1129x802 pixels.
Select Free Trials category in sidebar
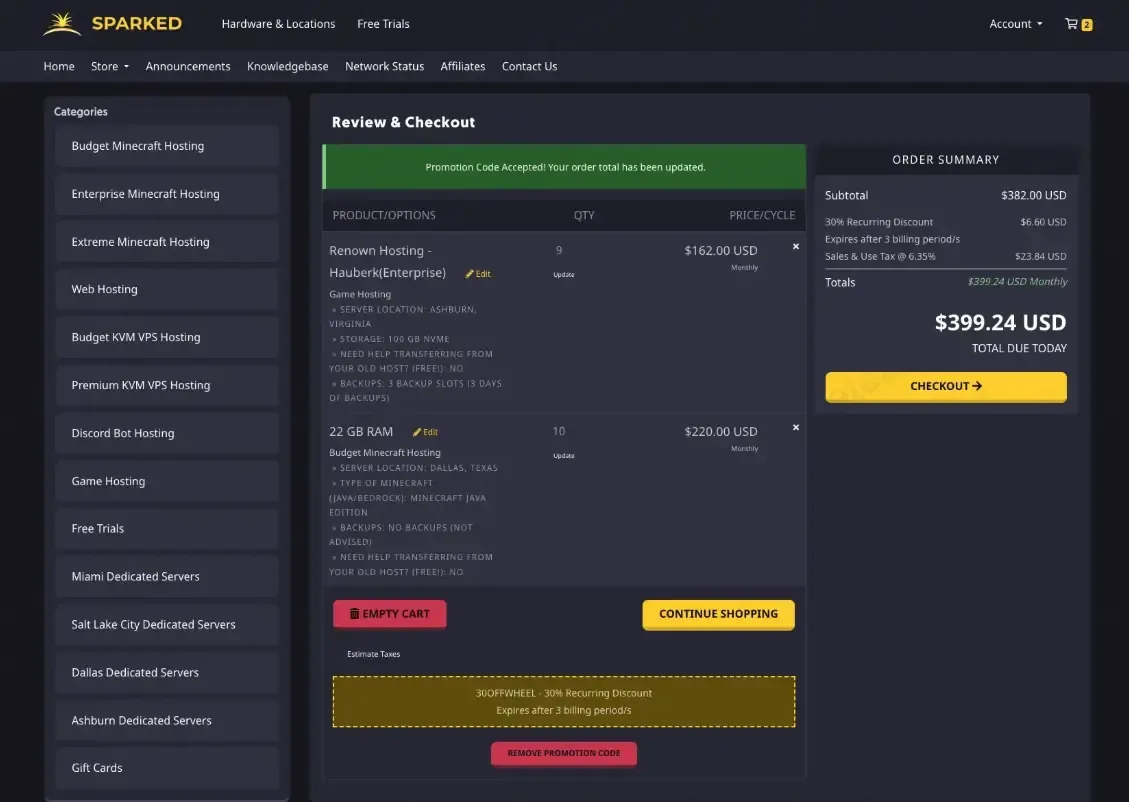pyautogui.click(x=167, y=528)
